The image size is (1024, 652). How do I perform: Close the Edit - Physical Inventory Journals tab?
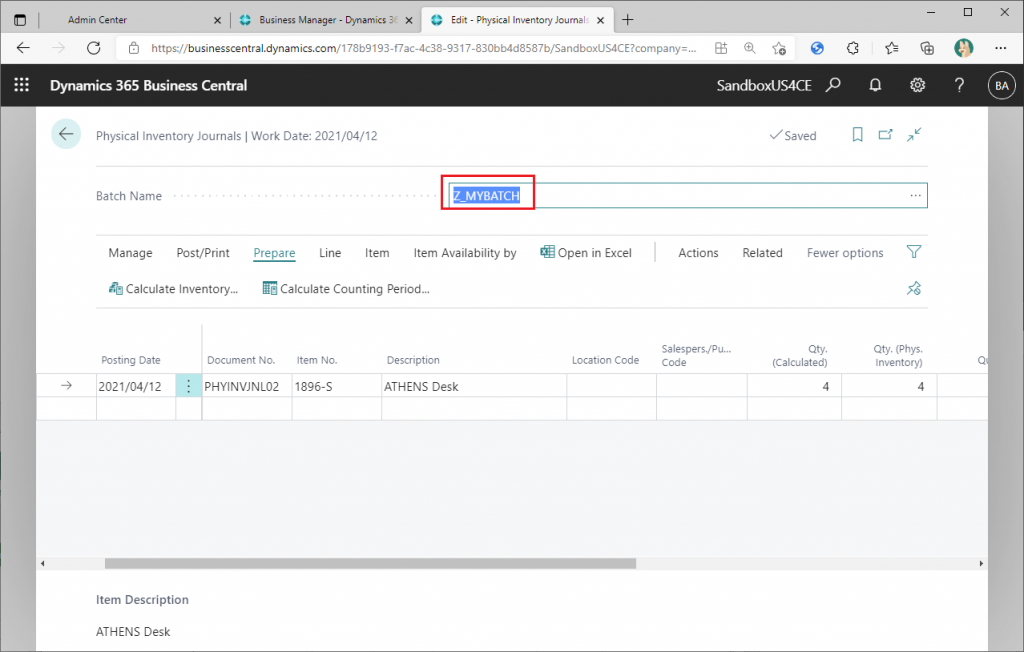[600, 20]
